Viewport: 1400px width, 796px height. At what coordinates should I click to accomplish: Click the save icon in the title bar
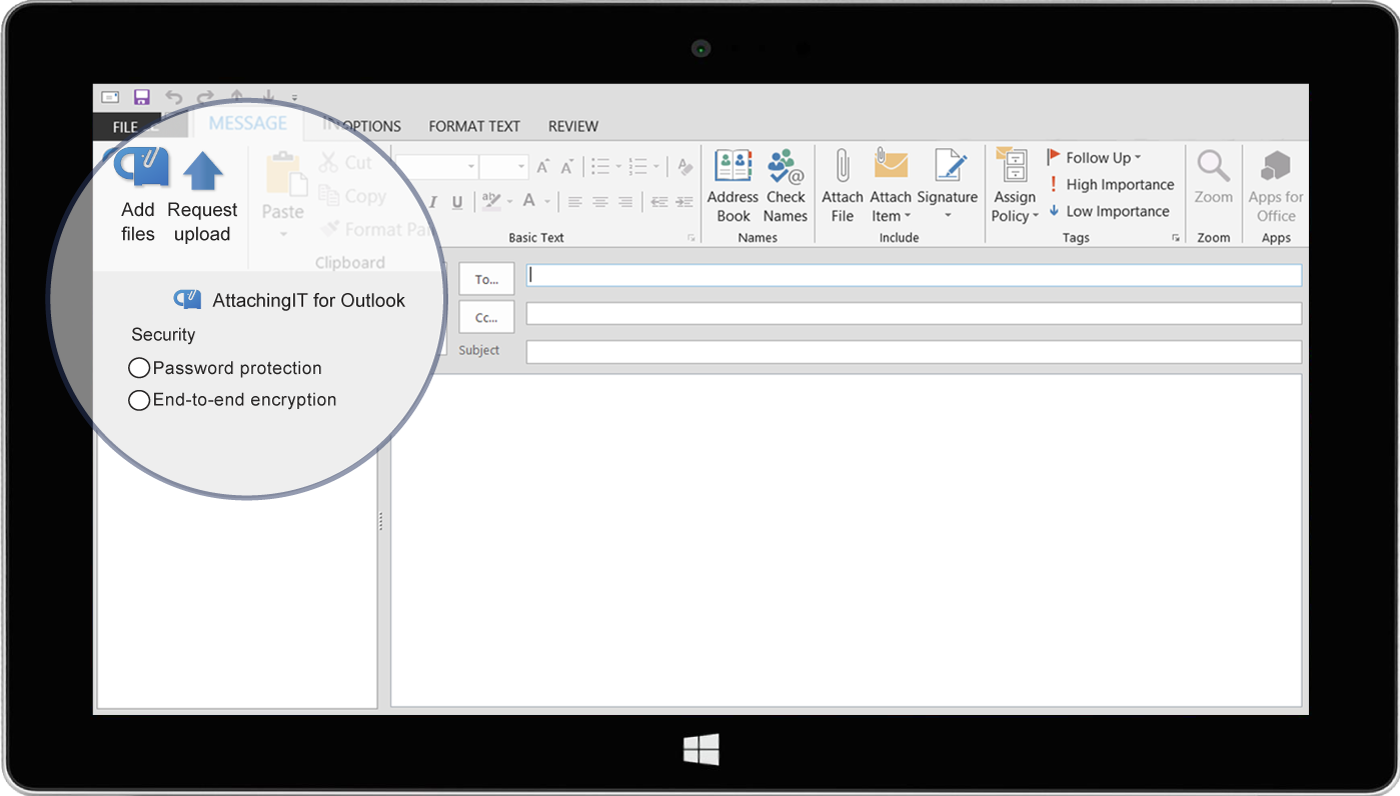pyautogui.click(x=142, y=97)
